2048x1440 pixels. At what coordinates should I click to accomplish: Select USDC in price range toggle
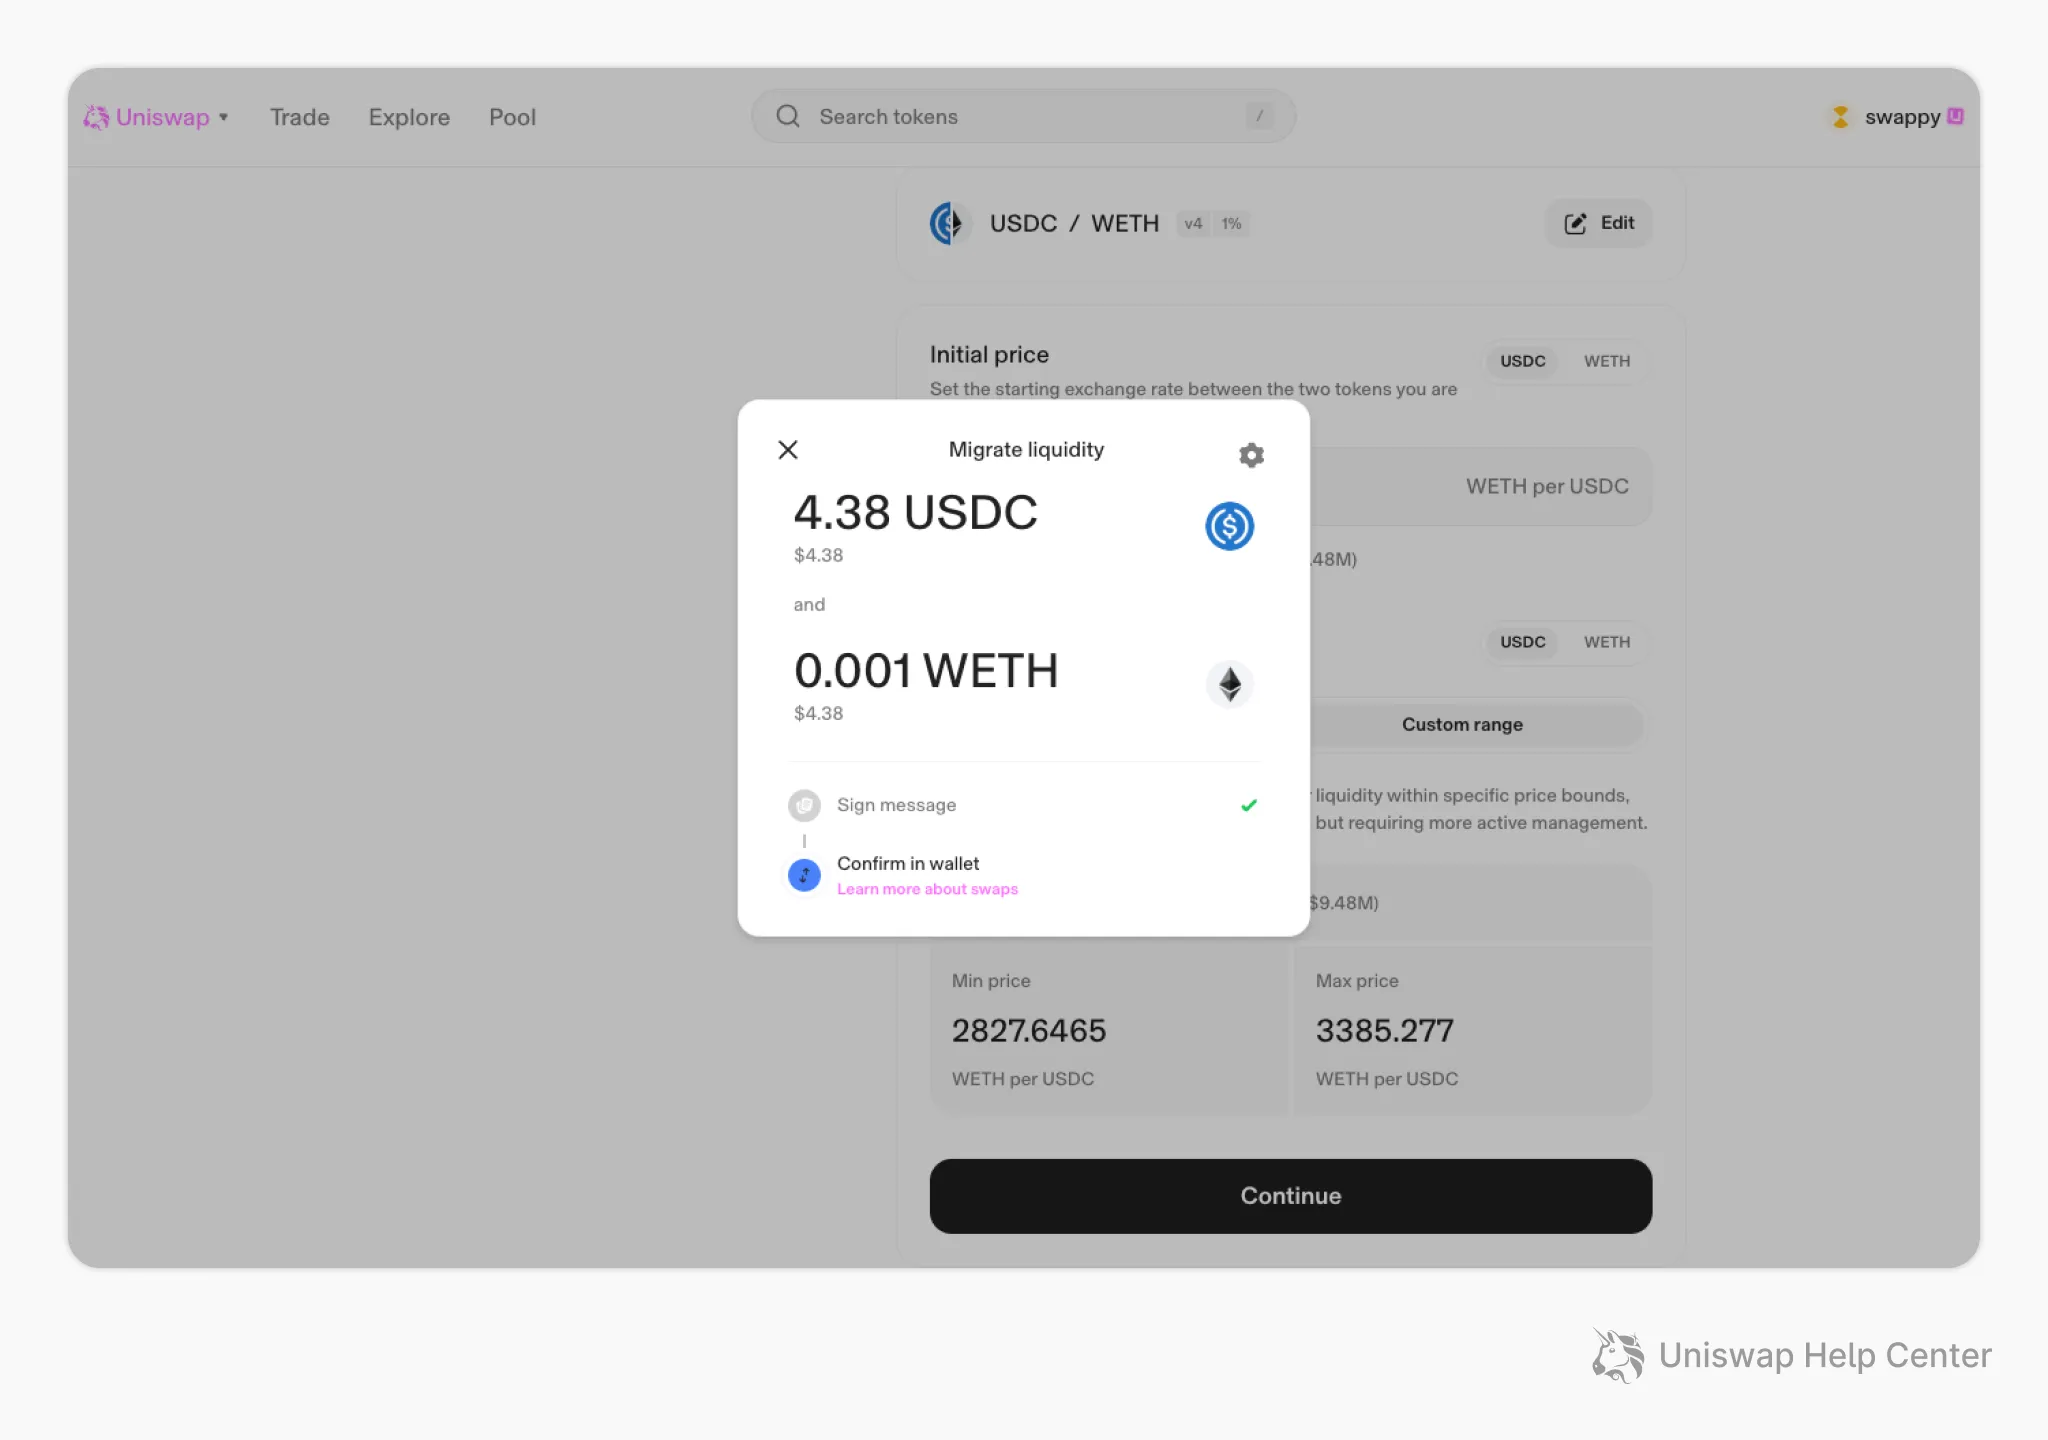[1522, 642]
